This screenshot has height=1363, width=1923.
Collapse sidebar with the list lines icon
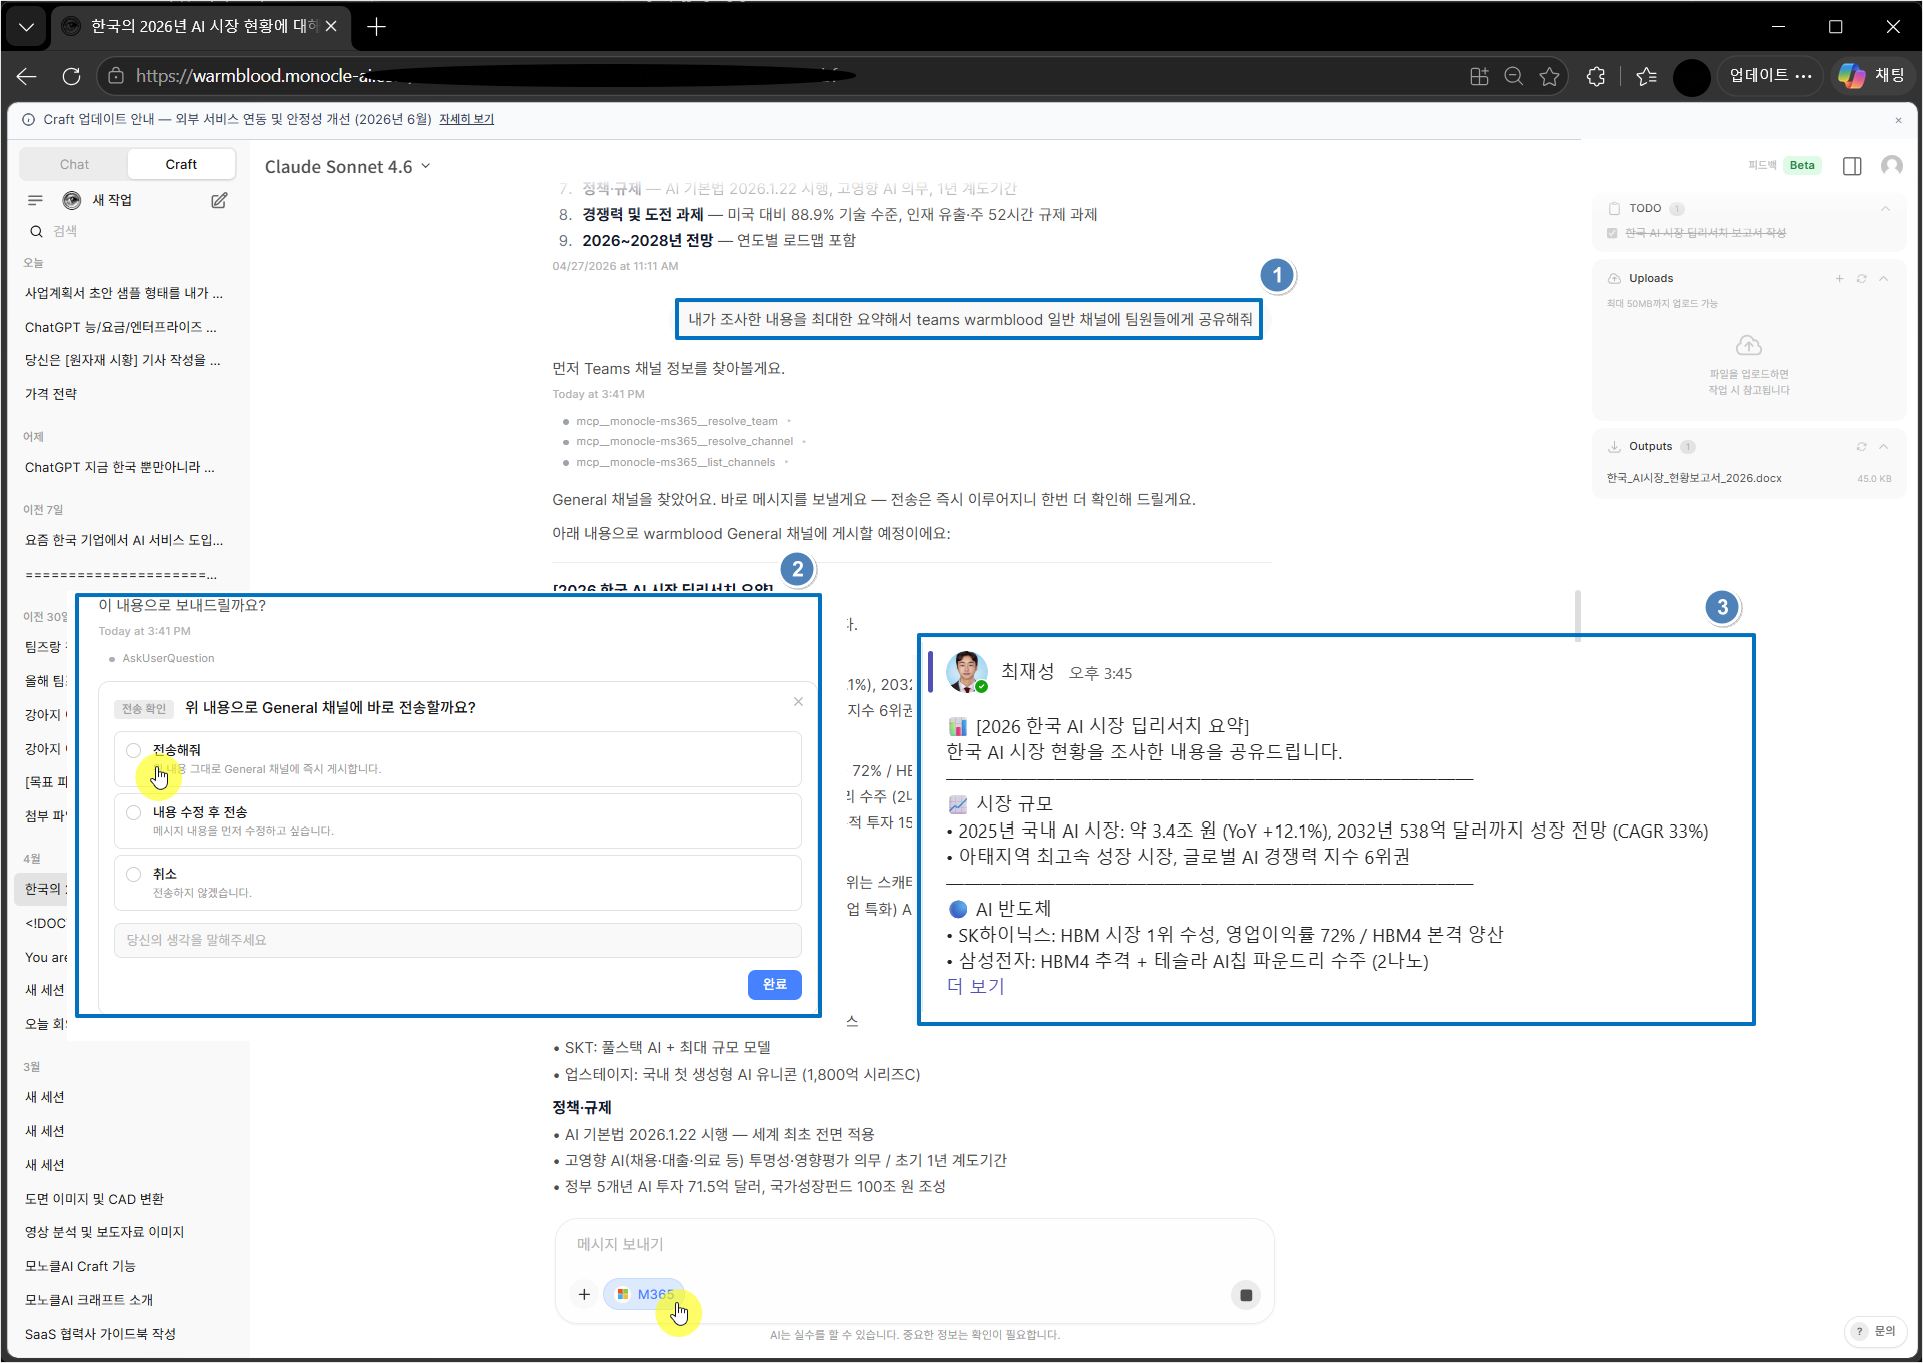pyautogui.click(x=36, y=200)
